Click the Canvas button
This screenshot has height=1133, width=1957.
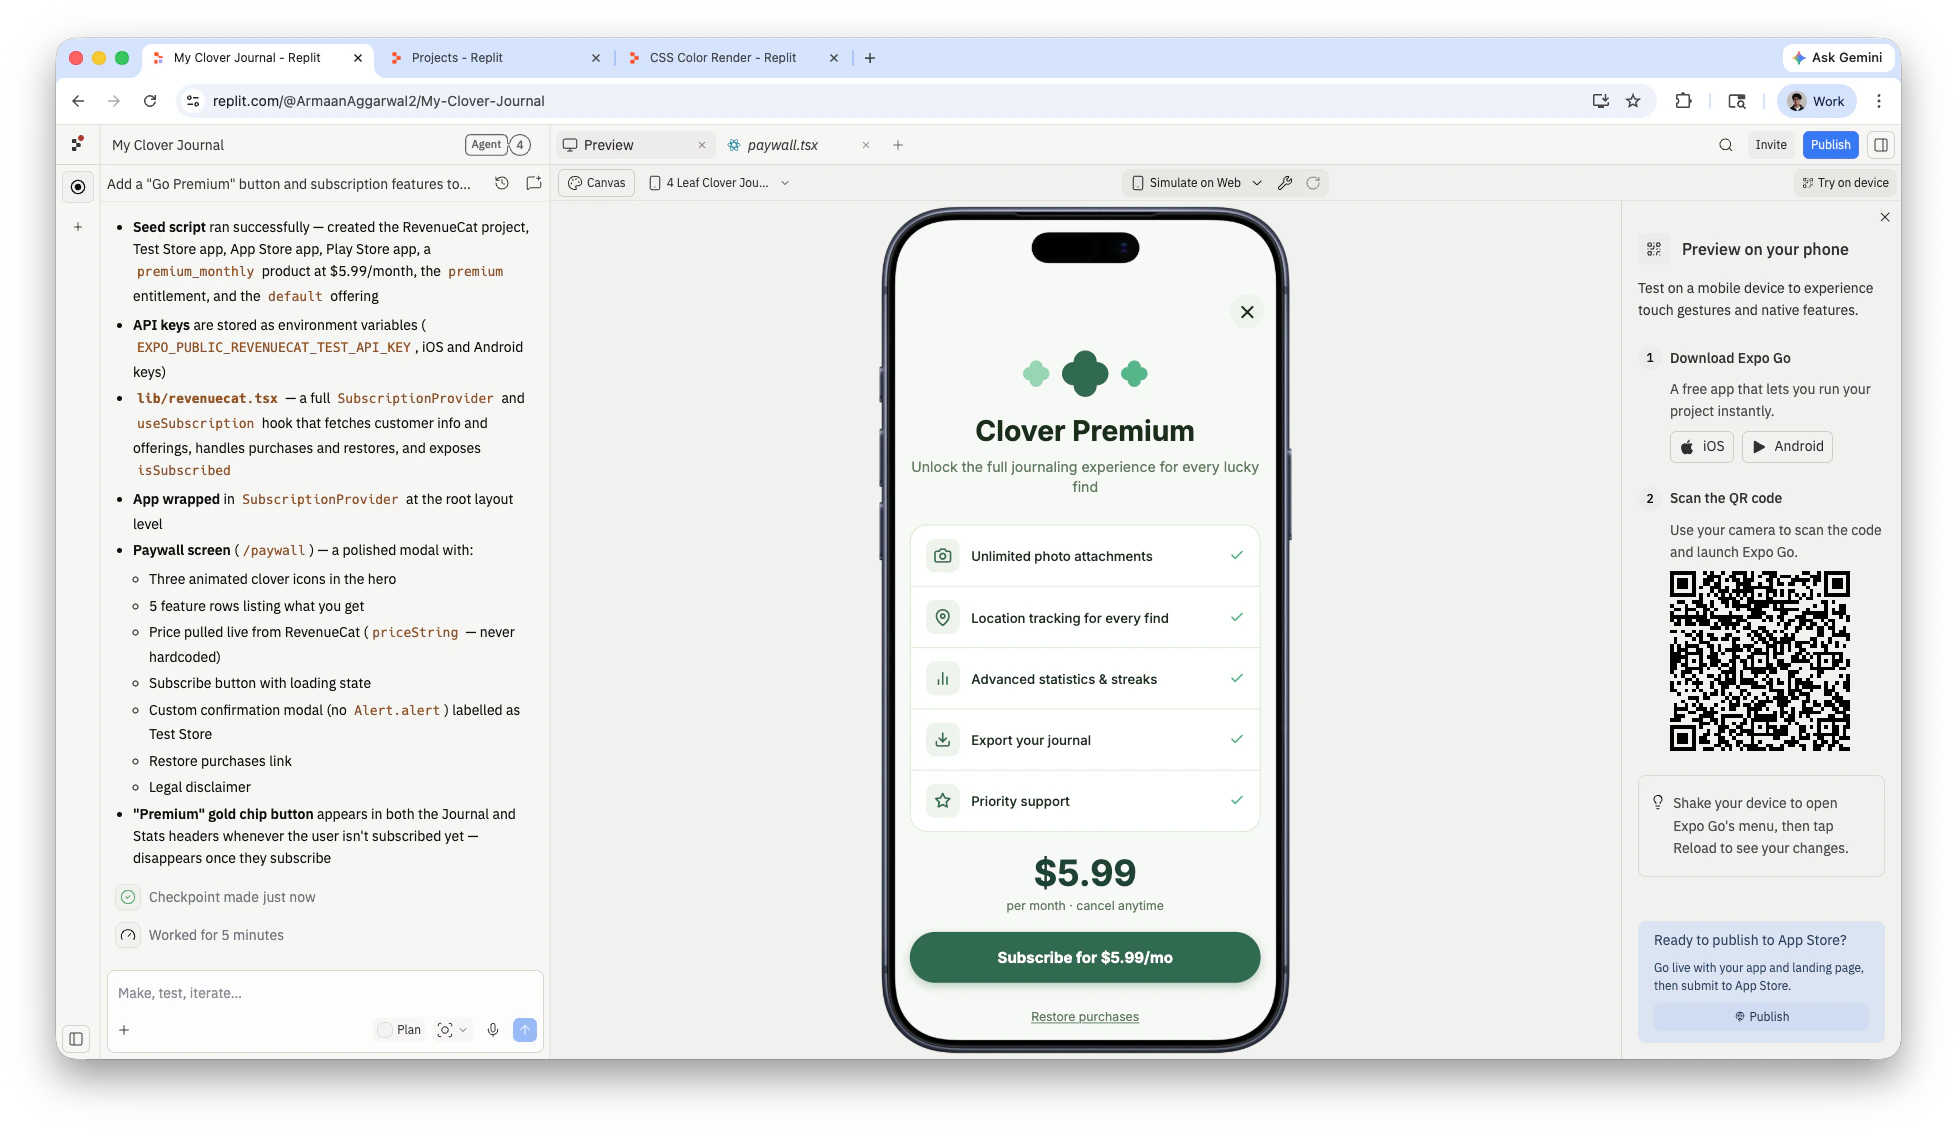[597, 183]
